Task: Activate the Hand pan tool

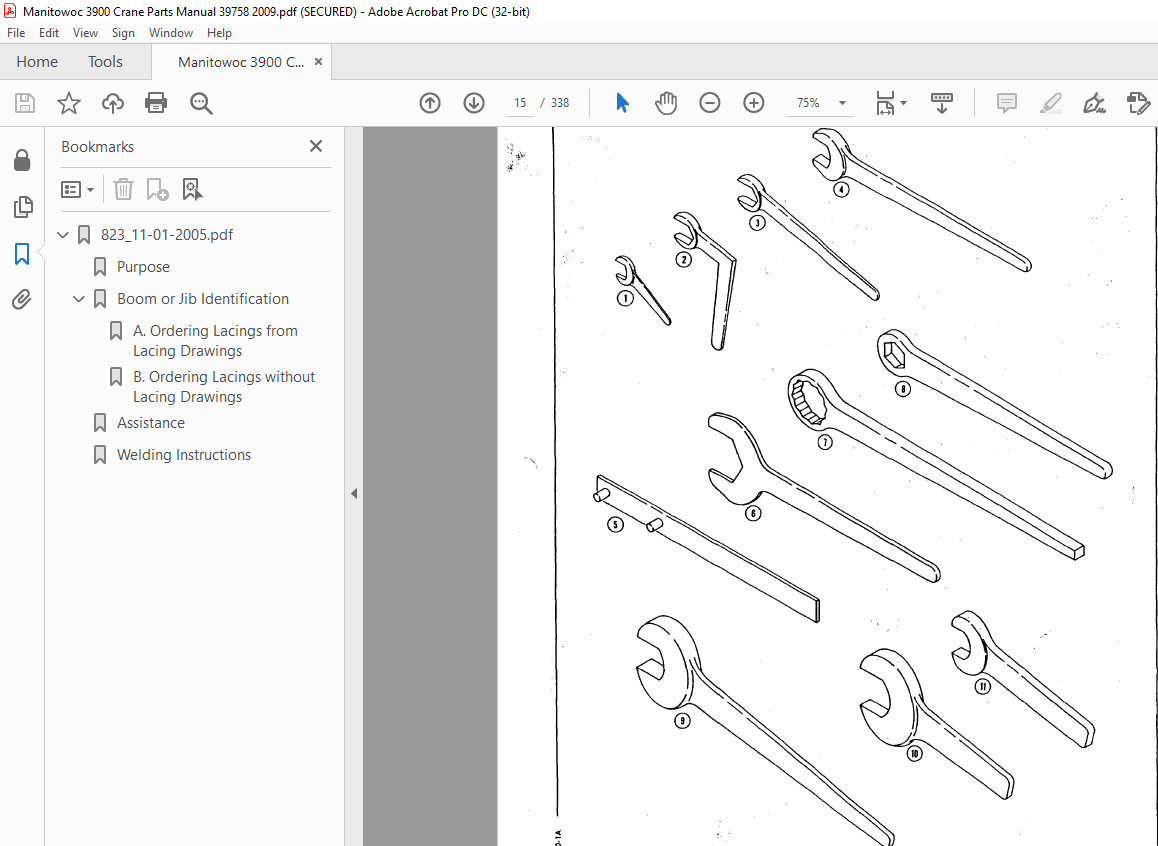Action: click(x=665, y=103)
